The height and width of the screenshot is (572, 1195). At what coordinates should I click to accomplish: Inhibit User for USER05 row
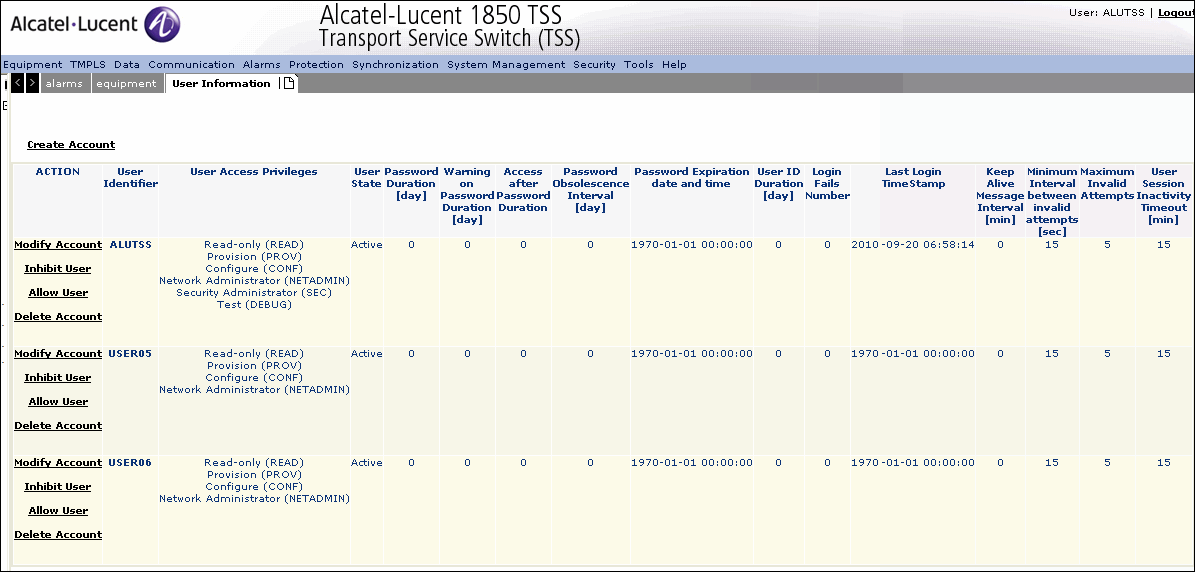(58, 378)
